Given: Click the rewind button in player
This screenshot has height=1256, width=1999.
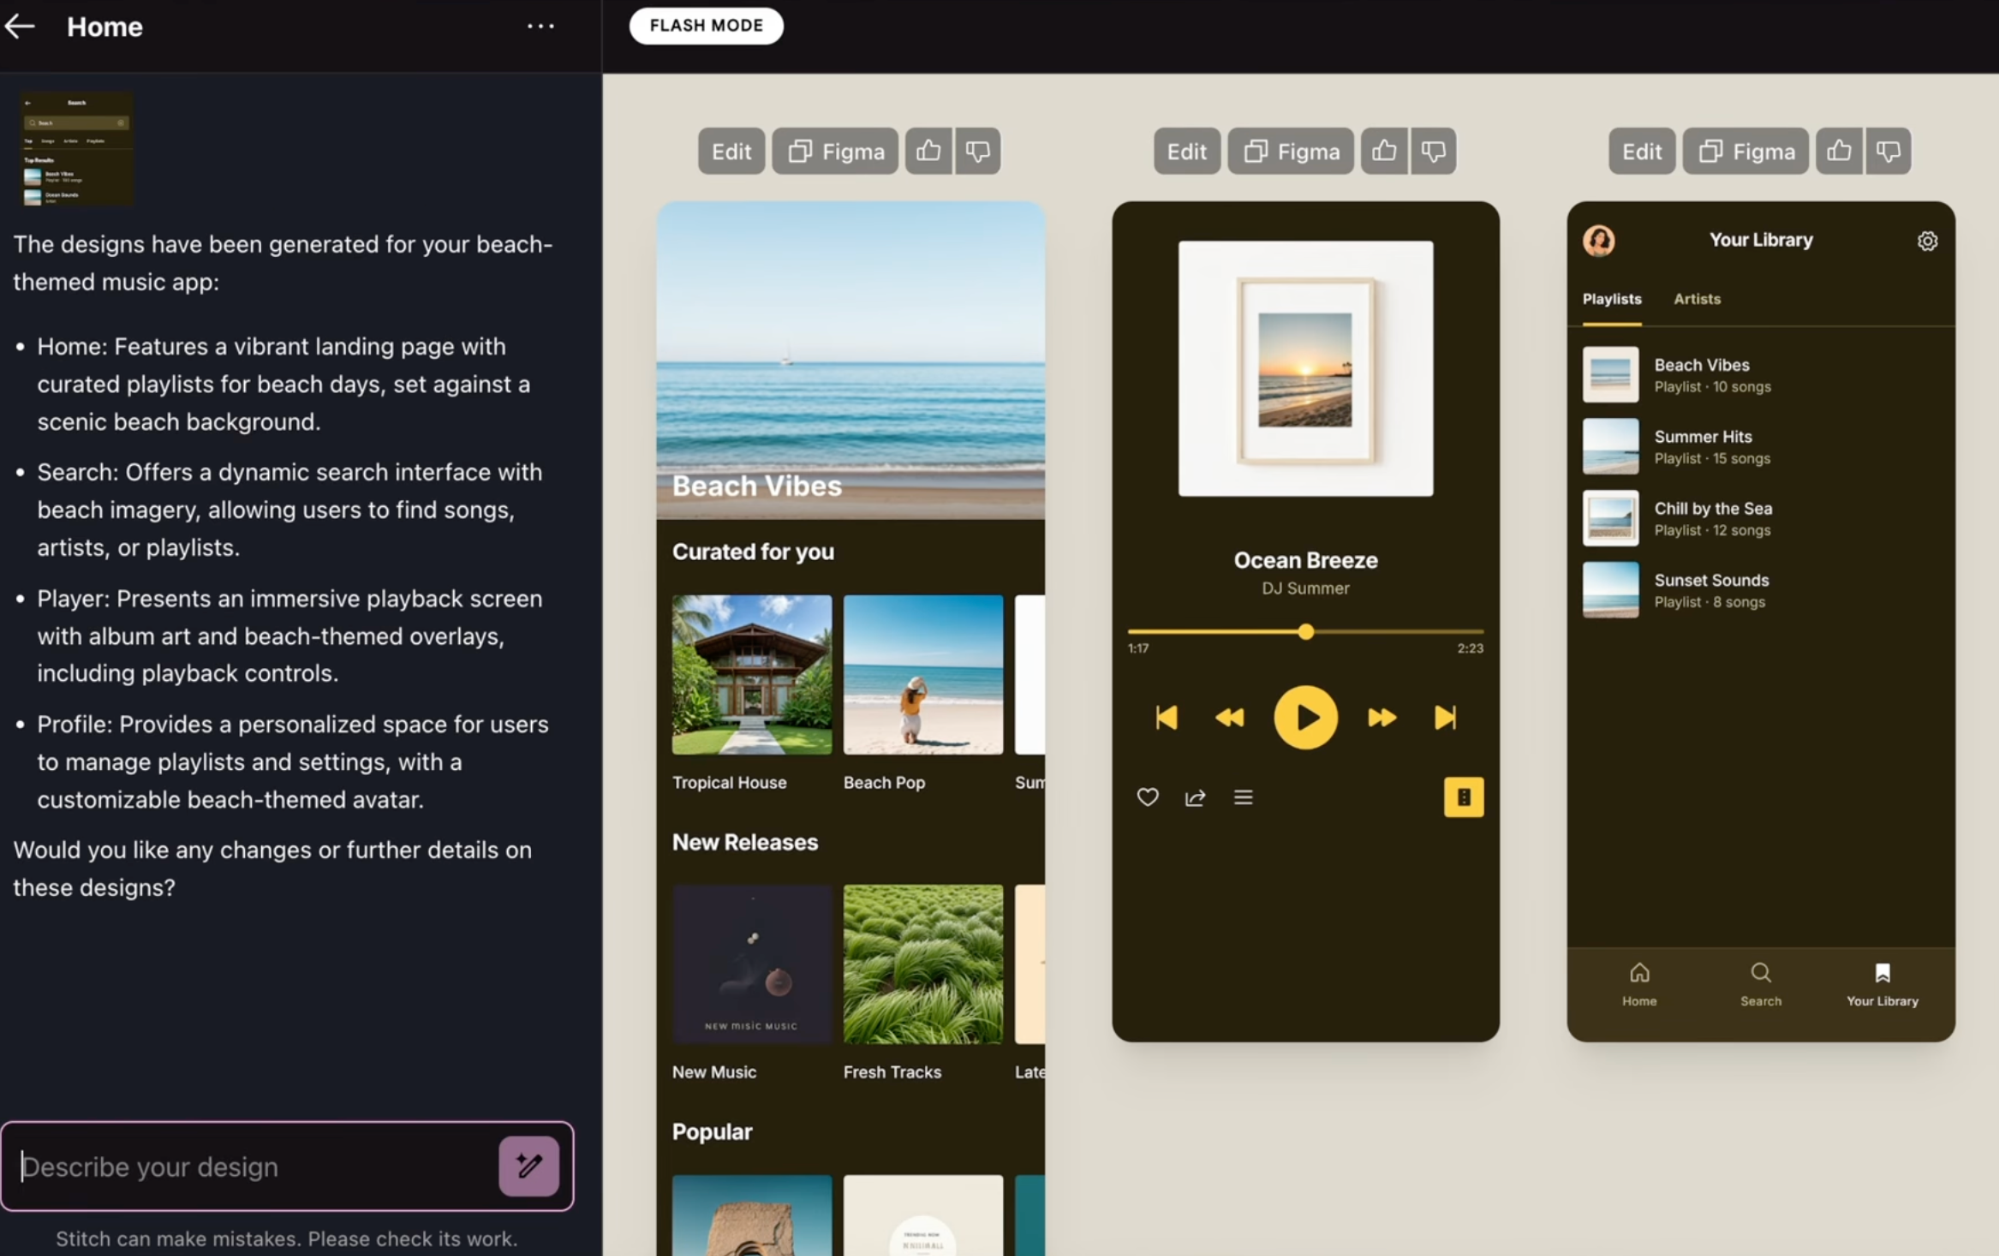Looking at the screenshot, I should tap(1229, 717).
